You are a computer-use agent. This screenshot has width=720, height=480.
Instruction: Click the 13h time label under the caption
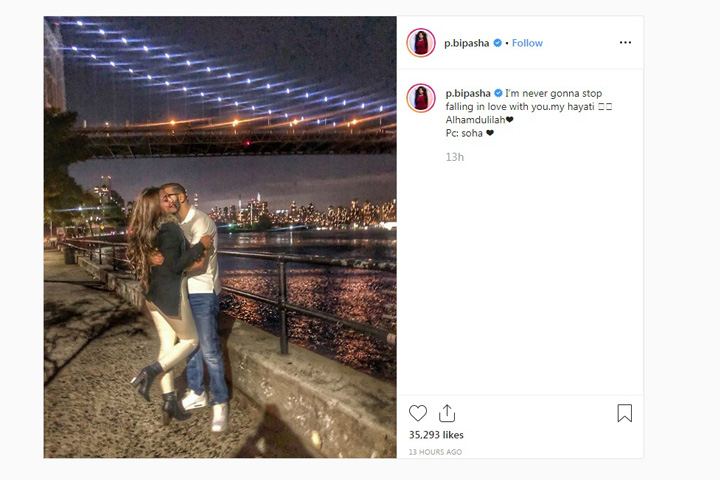click(x=455, y=157)
